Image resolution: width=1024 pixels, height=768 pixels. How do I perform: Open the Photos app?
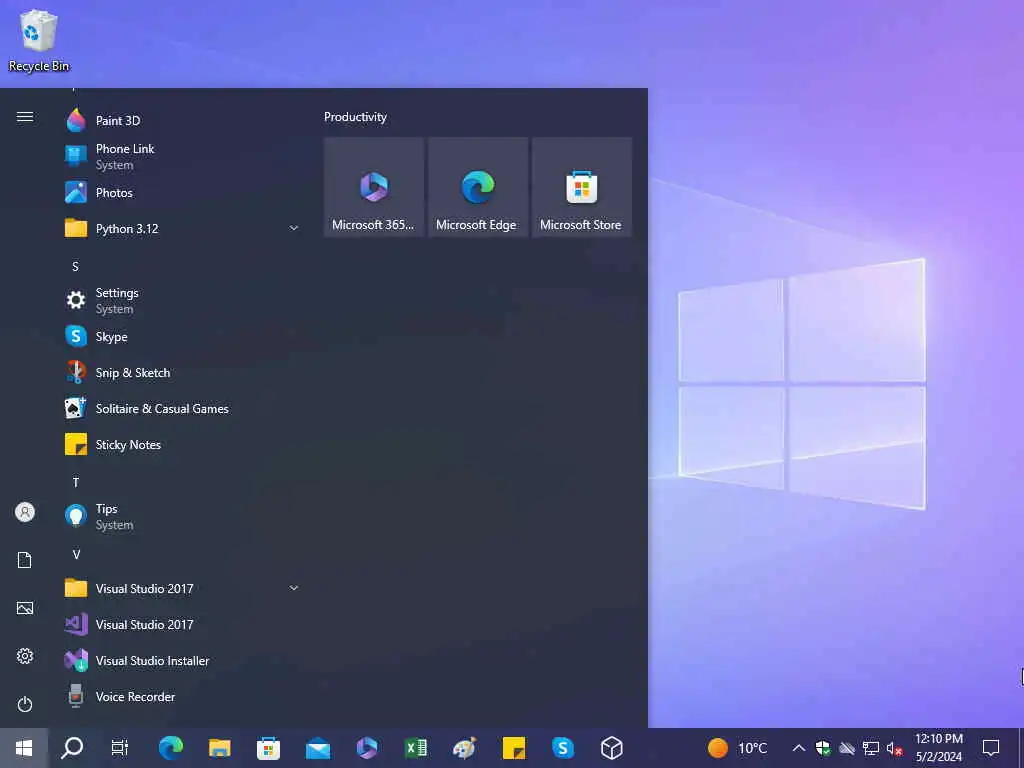pos(183,193)
